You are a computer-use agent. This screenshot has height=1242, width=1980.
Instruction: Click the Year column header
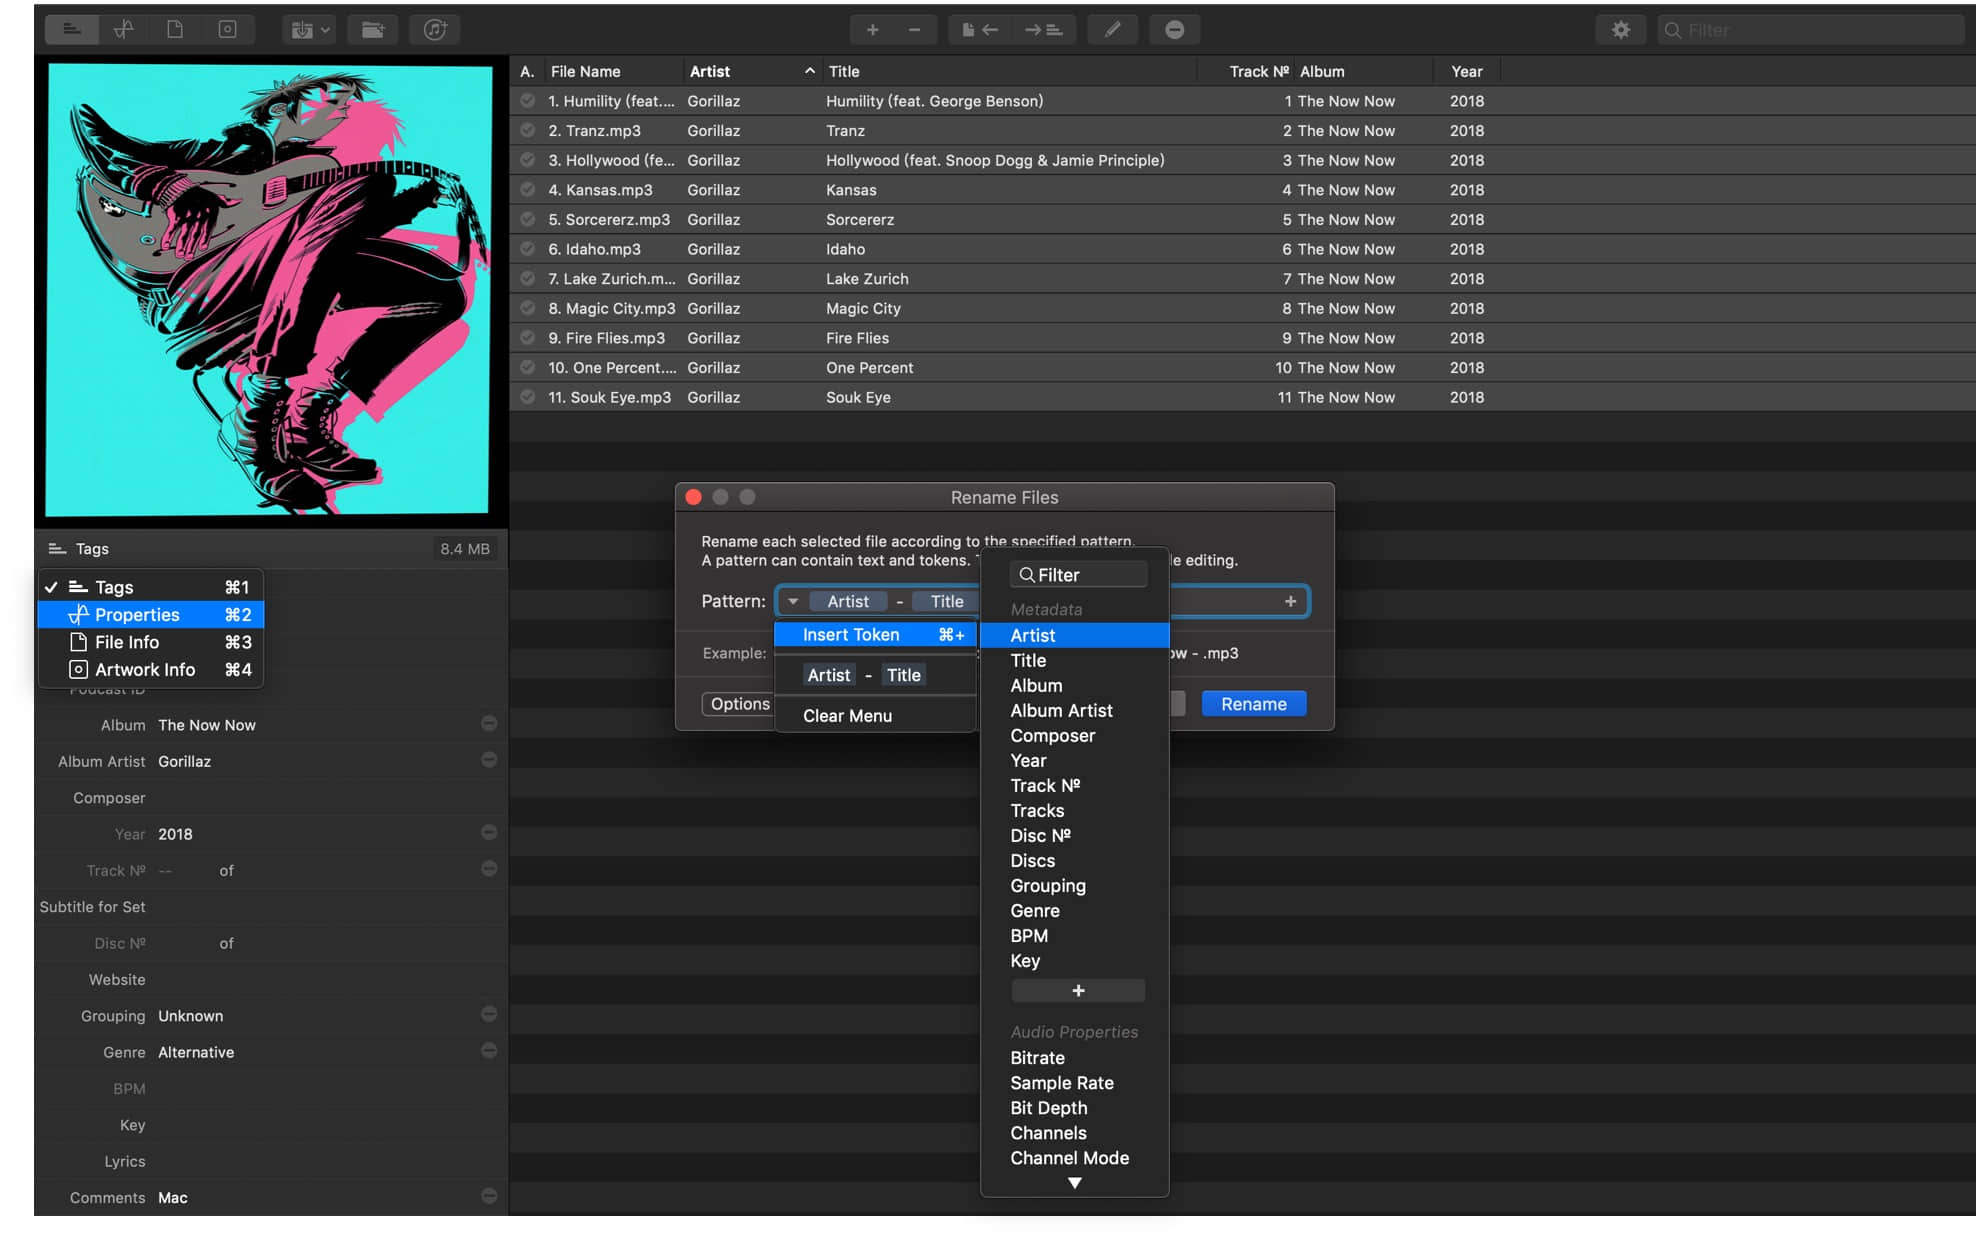(1466, 71)
